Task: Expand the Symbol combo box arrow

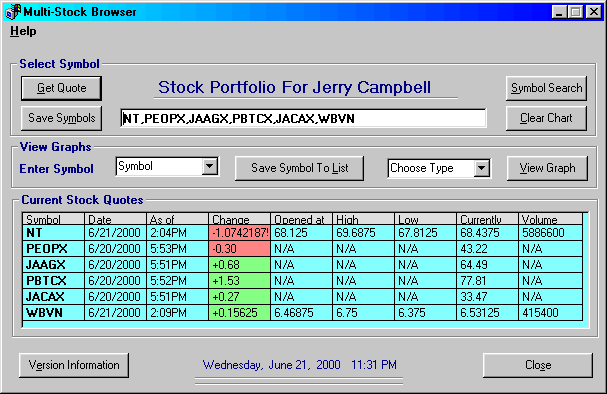Action: tap(209, 166)
